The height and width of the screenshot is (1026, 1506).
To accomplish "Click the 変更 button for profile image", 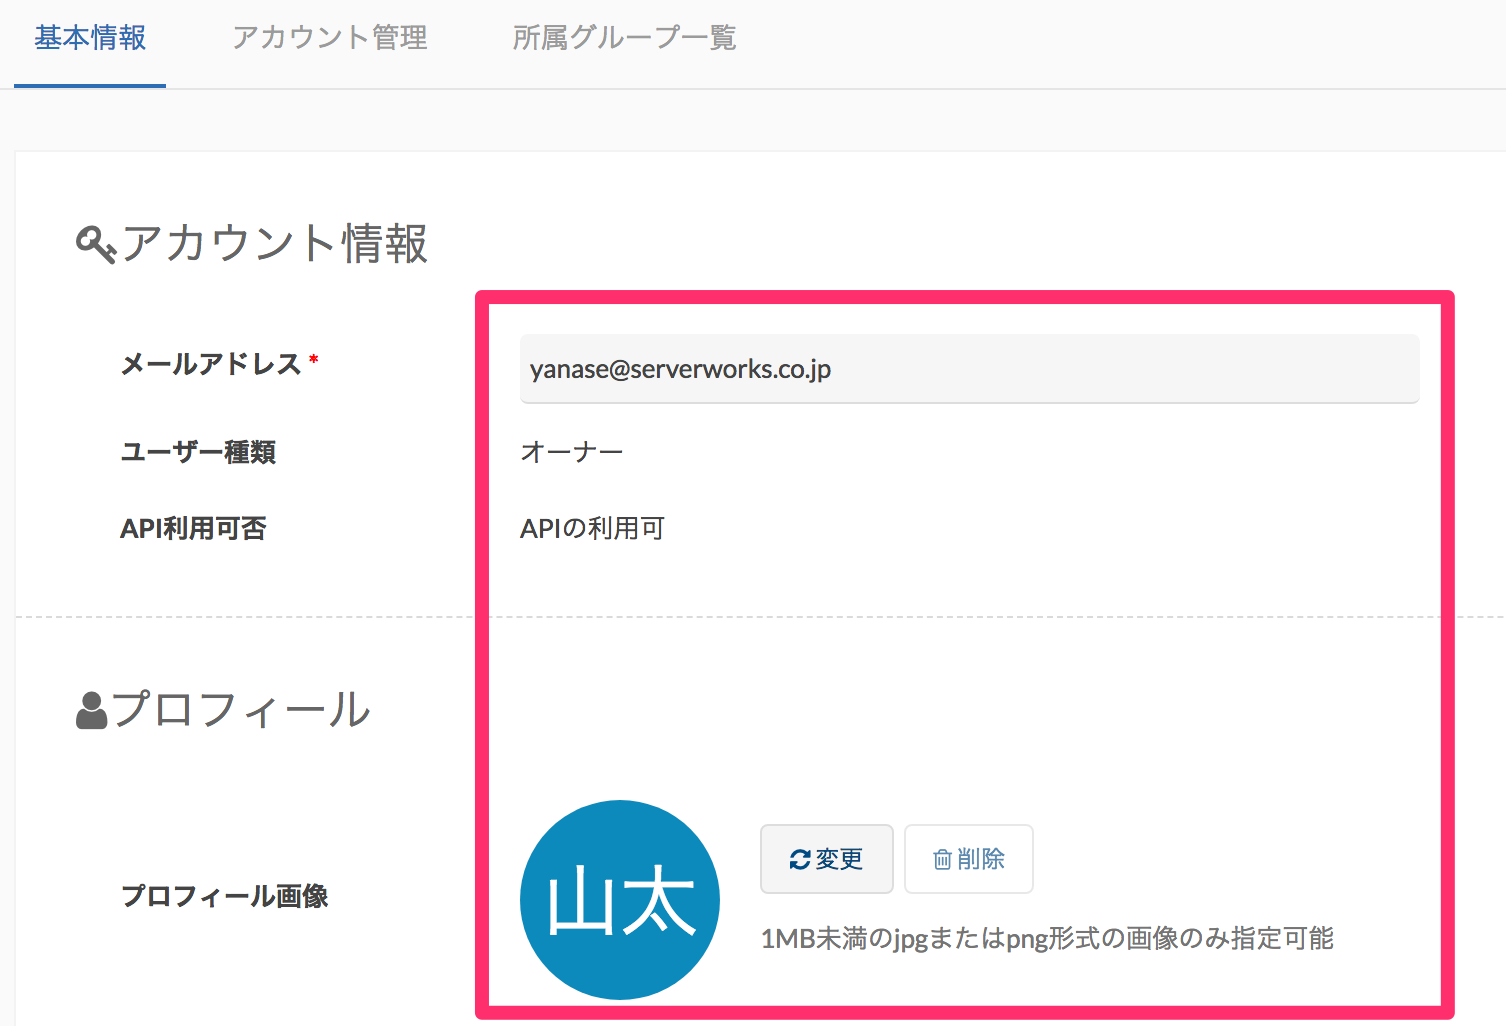I will pos(826,859).
